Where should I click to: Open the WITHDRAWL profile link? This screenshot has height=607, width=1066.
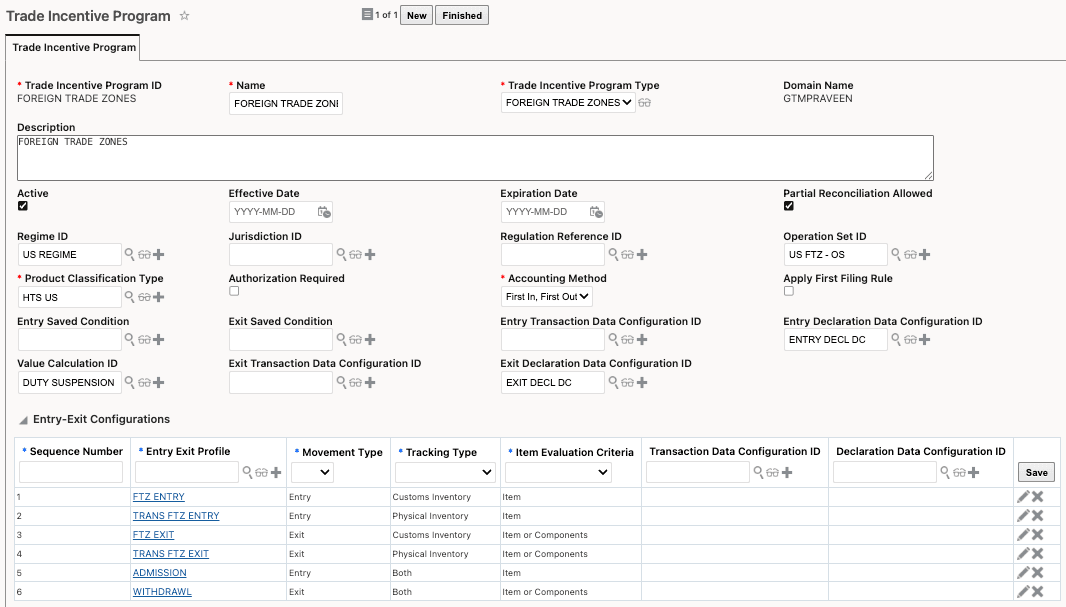pos(162,592)
